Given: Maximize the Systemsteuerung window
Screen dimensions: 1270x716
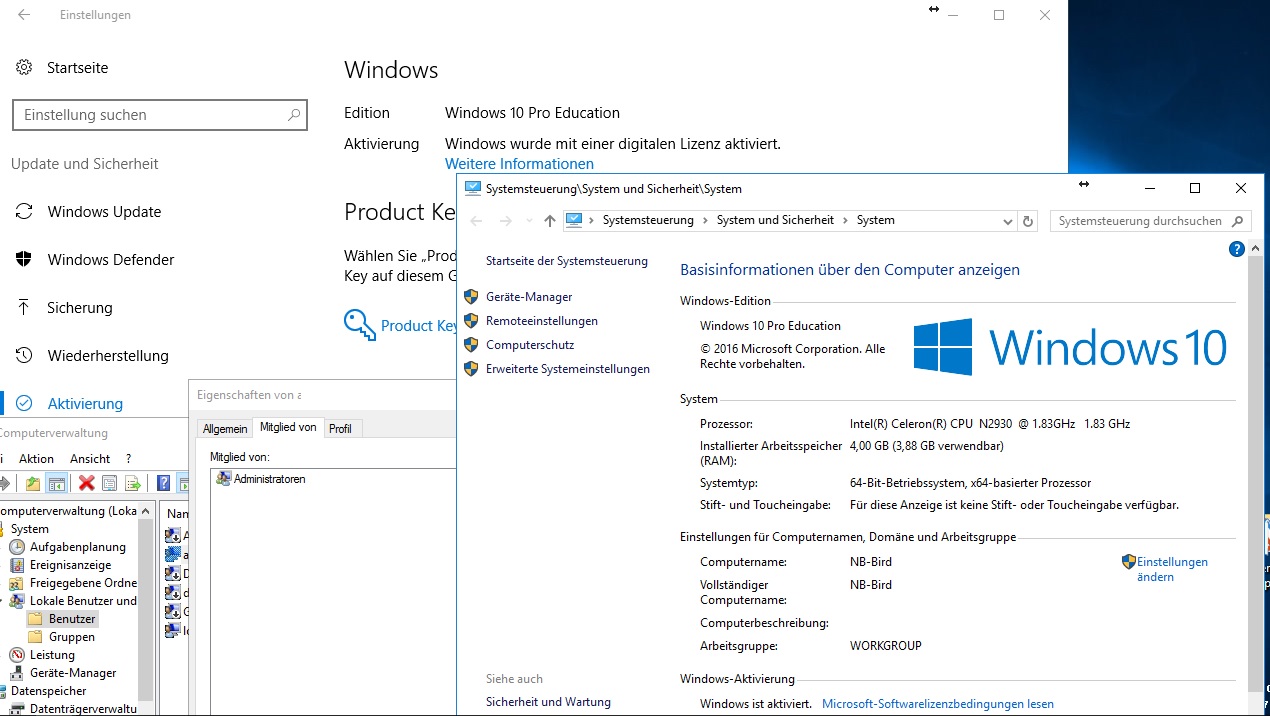Looking at the screenshot, I should [x=1195, y=188].
